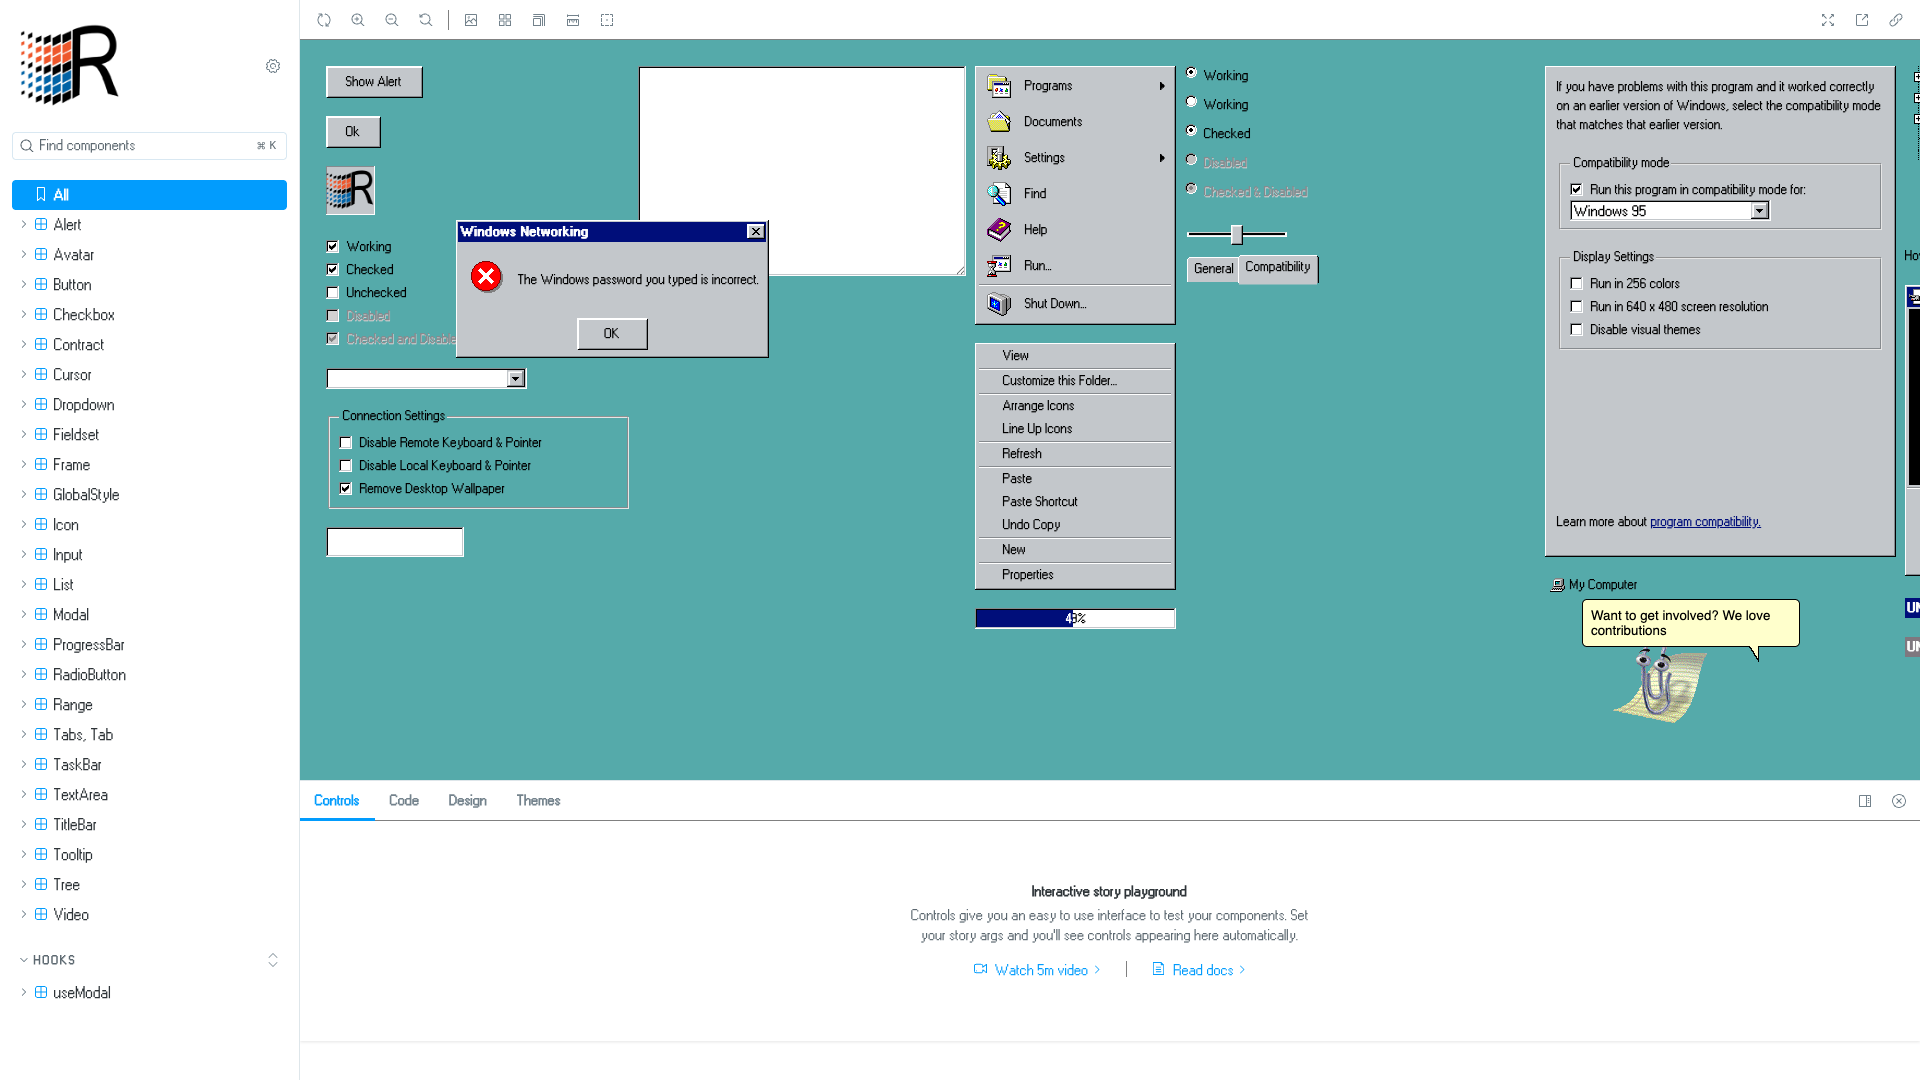This screenshot has width=1920, height=1080.
Task: Open the Windows 95 compatibility dropdown
Action: (1759, 211)
